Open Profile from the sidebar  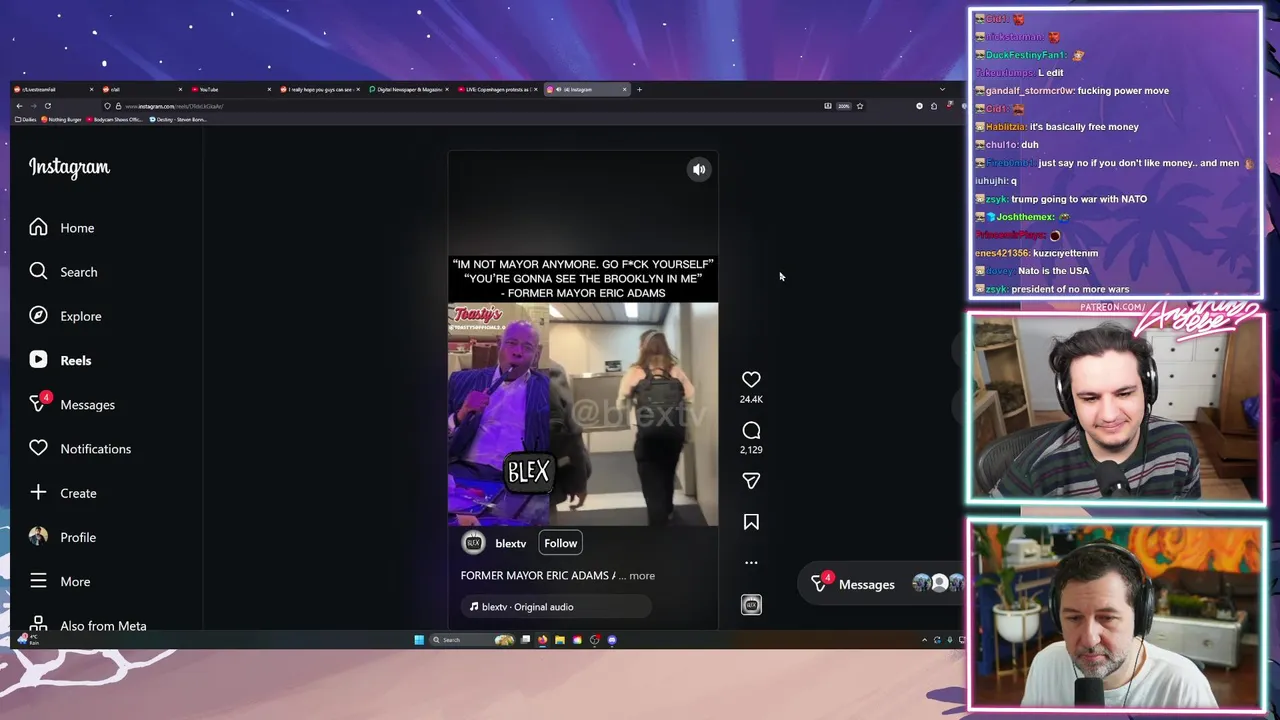(x=62, y=537)
